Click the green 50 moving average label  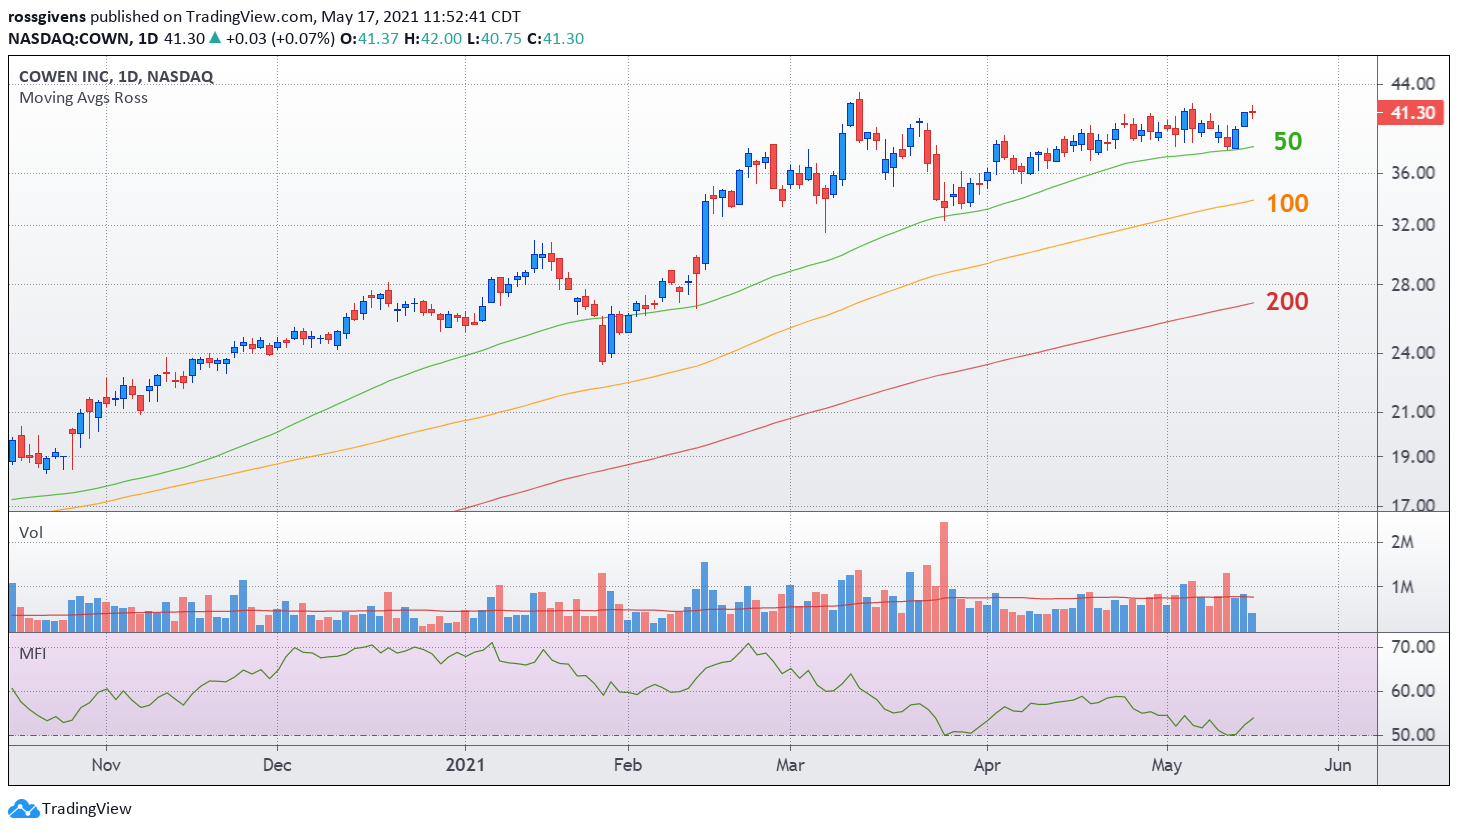1288,141
